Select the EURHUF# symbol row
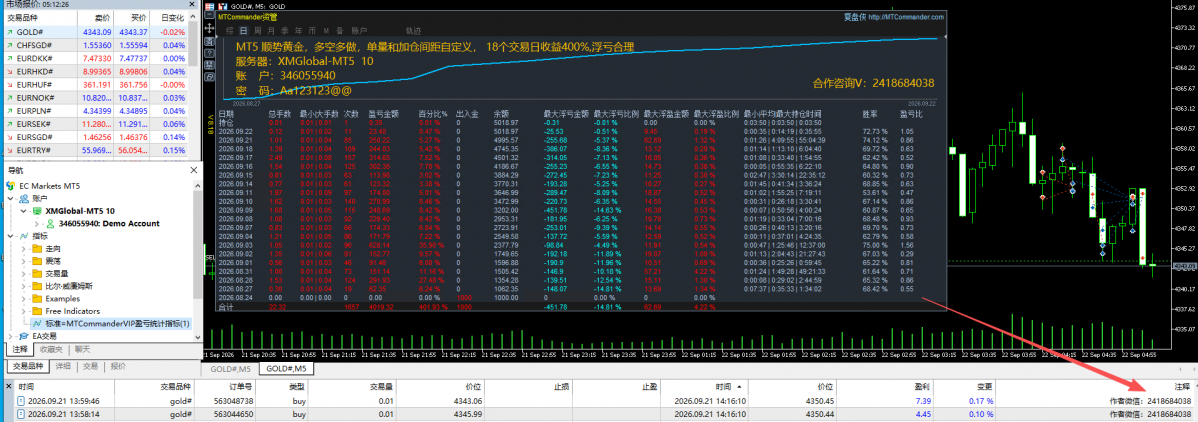The width and height of the screenshot is (1198, 422). point(96,83)
